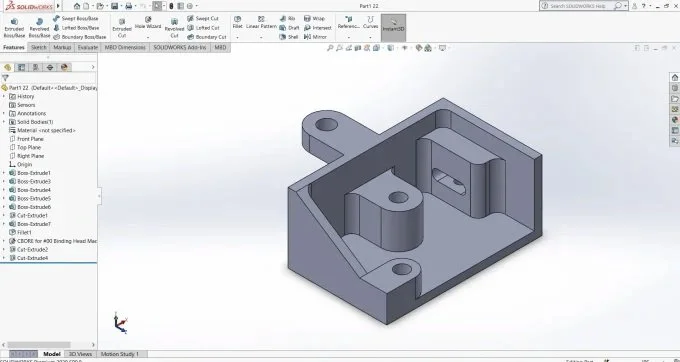Select the Linear Pattern tool

coord(261,23)
